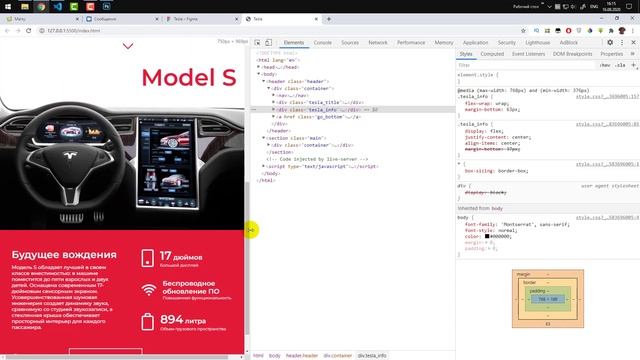Click the phone display icon beside 17 дюймов
This screenshot has width=640, height=360.
(147, 258)
